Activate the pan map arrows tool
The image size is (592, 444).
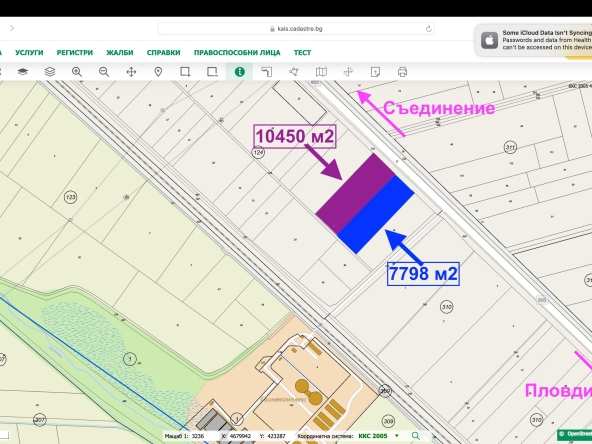point(131,72)
